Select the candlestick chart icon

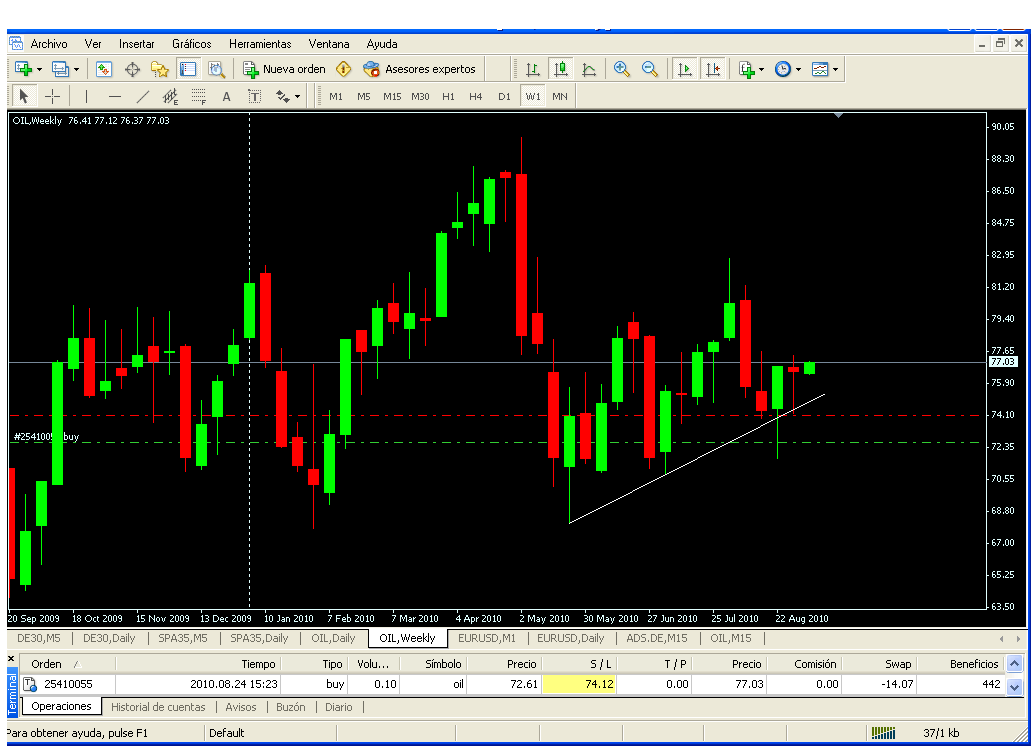[x=561, y=69]
